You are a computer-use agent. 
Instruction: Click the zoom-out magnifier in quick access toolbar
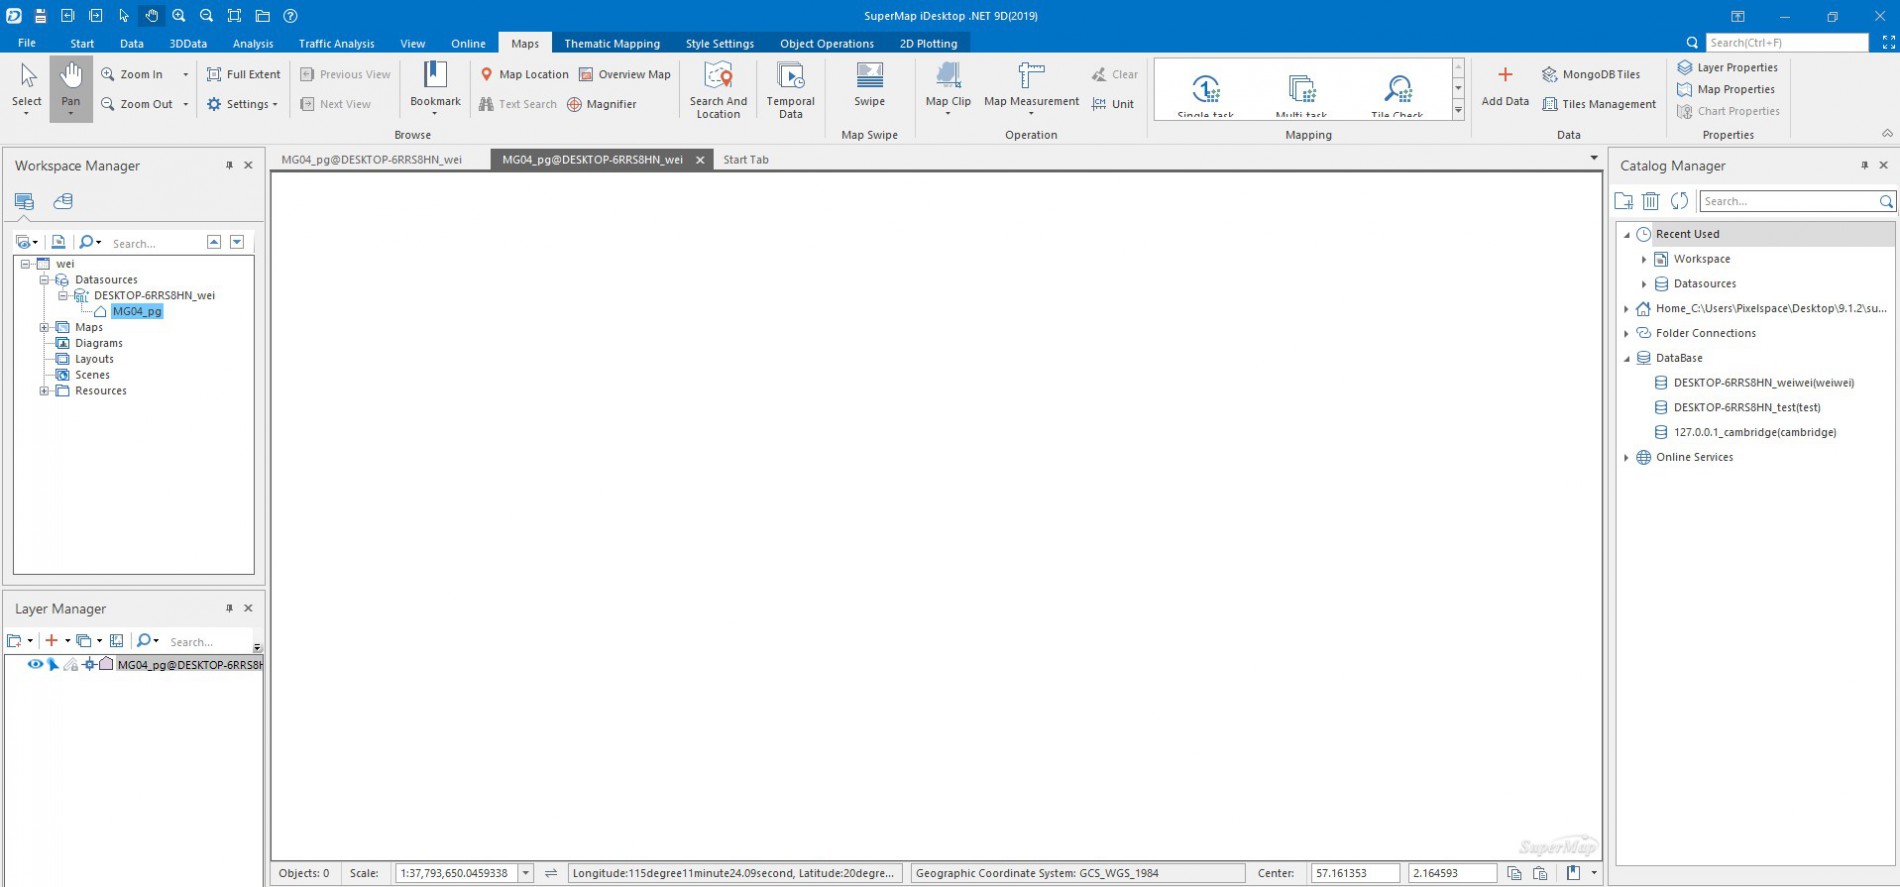click(206, 16)
